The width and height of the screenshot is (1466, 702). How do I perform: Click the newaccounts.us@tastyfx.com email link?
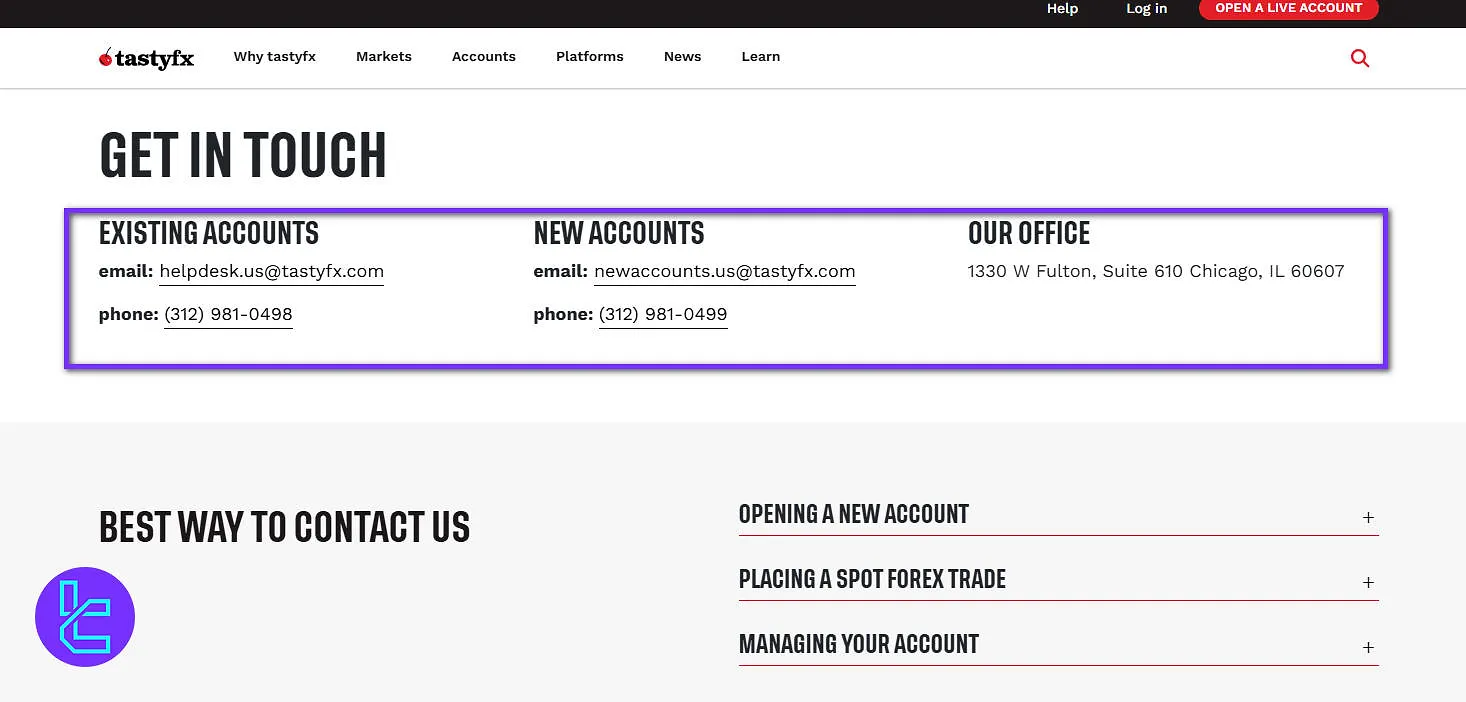(x=724, y=271)
